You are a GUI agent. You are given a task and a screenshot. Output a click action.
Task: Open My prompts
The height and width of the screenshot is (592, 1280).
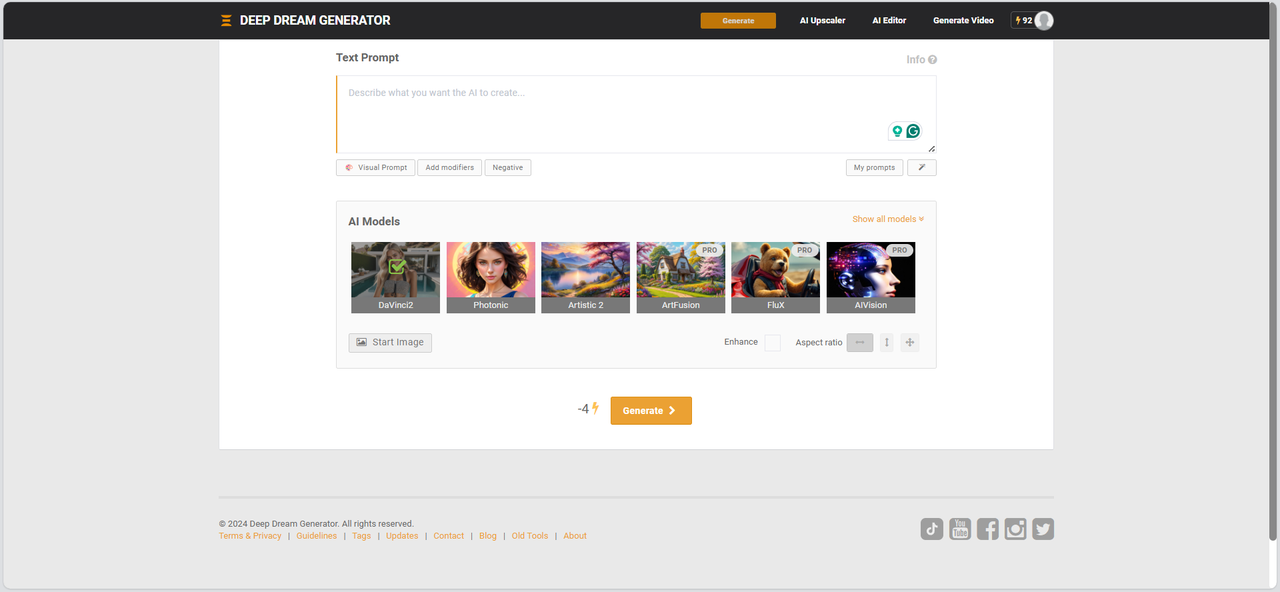tap(874, 168)
